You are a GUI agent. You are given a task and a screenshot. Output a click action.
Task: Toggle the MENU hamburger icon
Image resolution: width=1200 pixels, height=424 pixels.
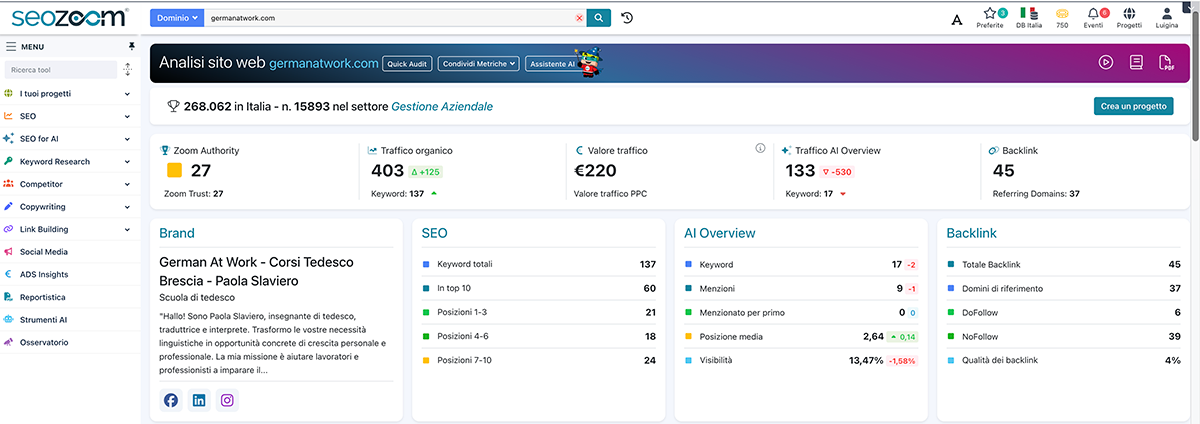click(x=11, y=46)
